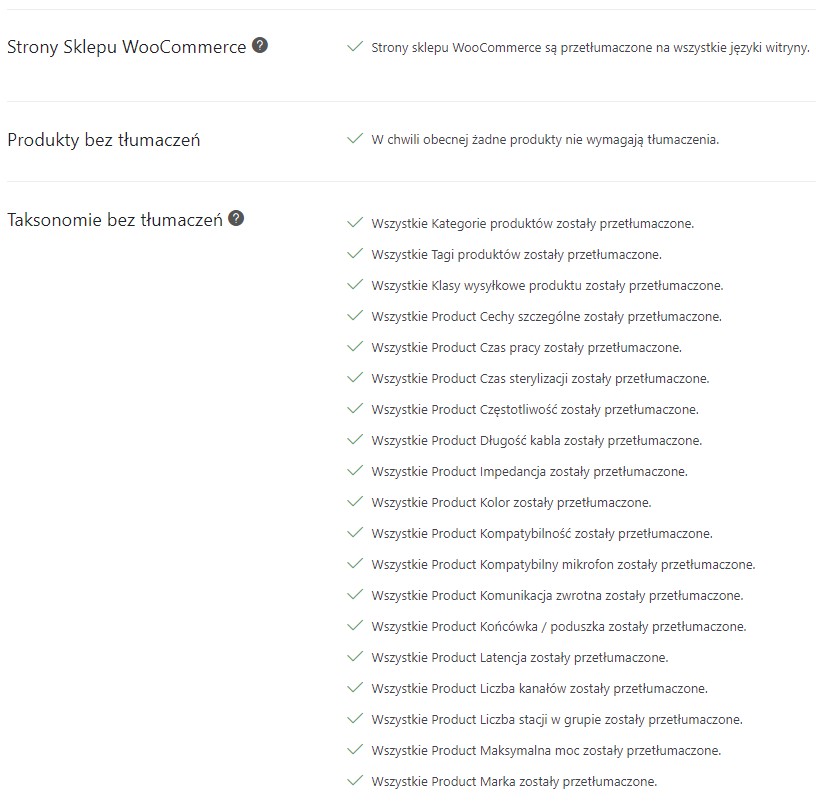This screenshot has width=816, height=802.
Task: Click the Product Impedancja status text
Action: pos(529,471)
